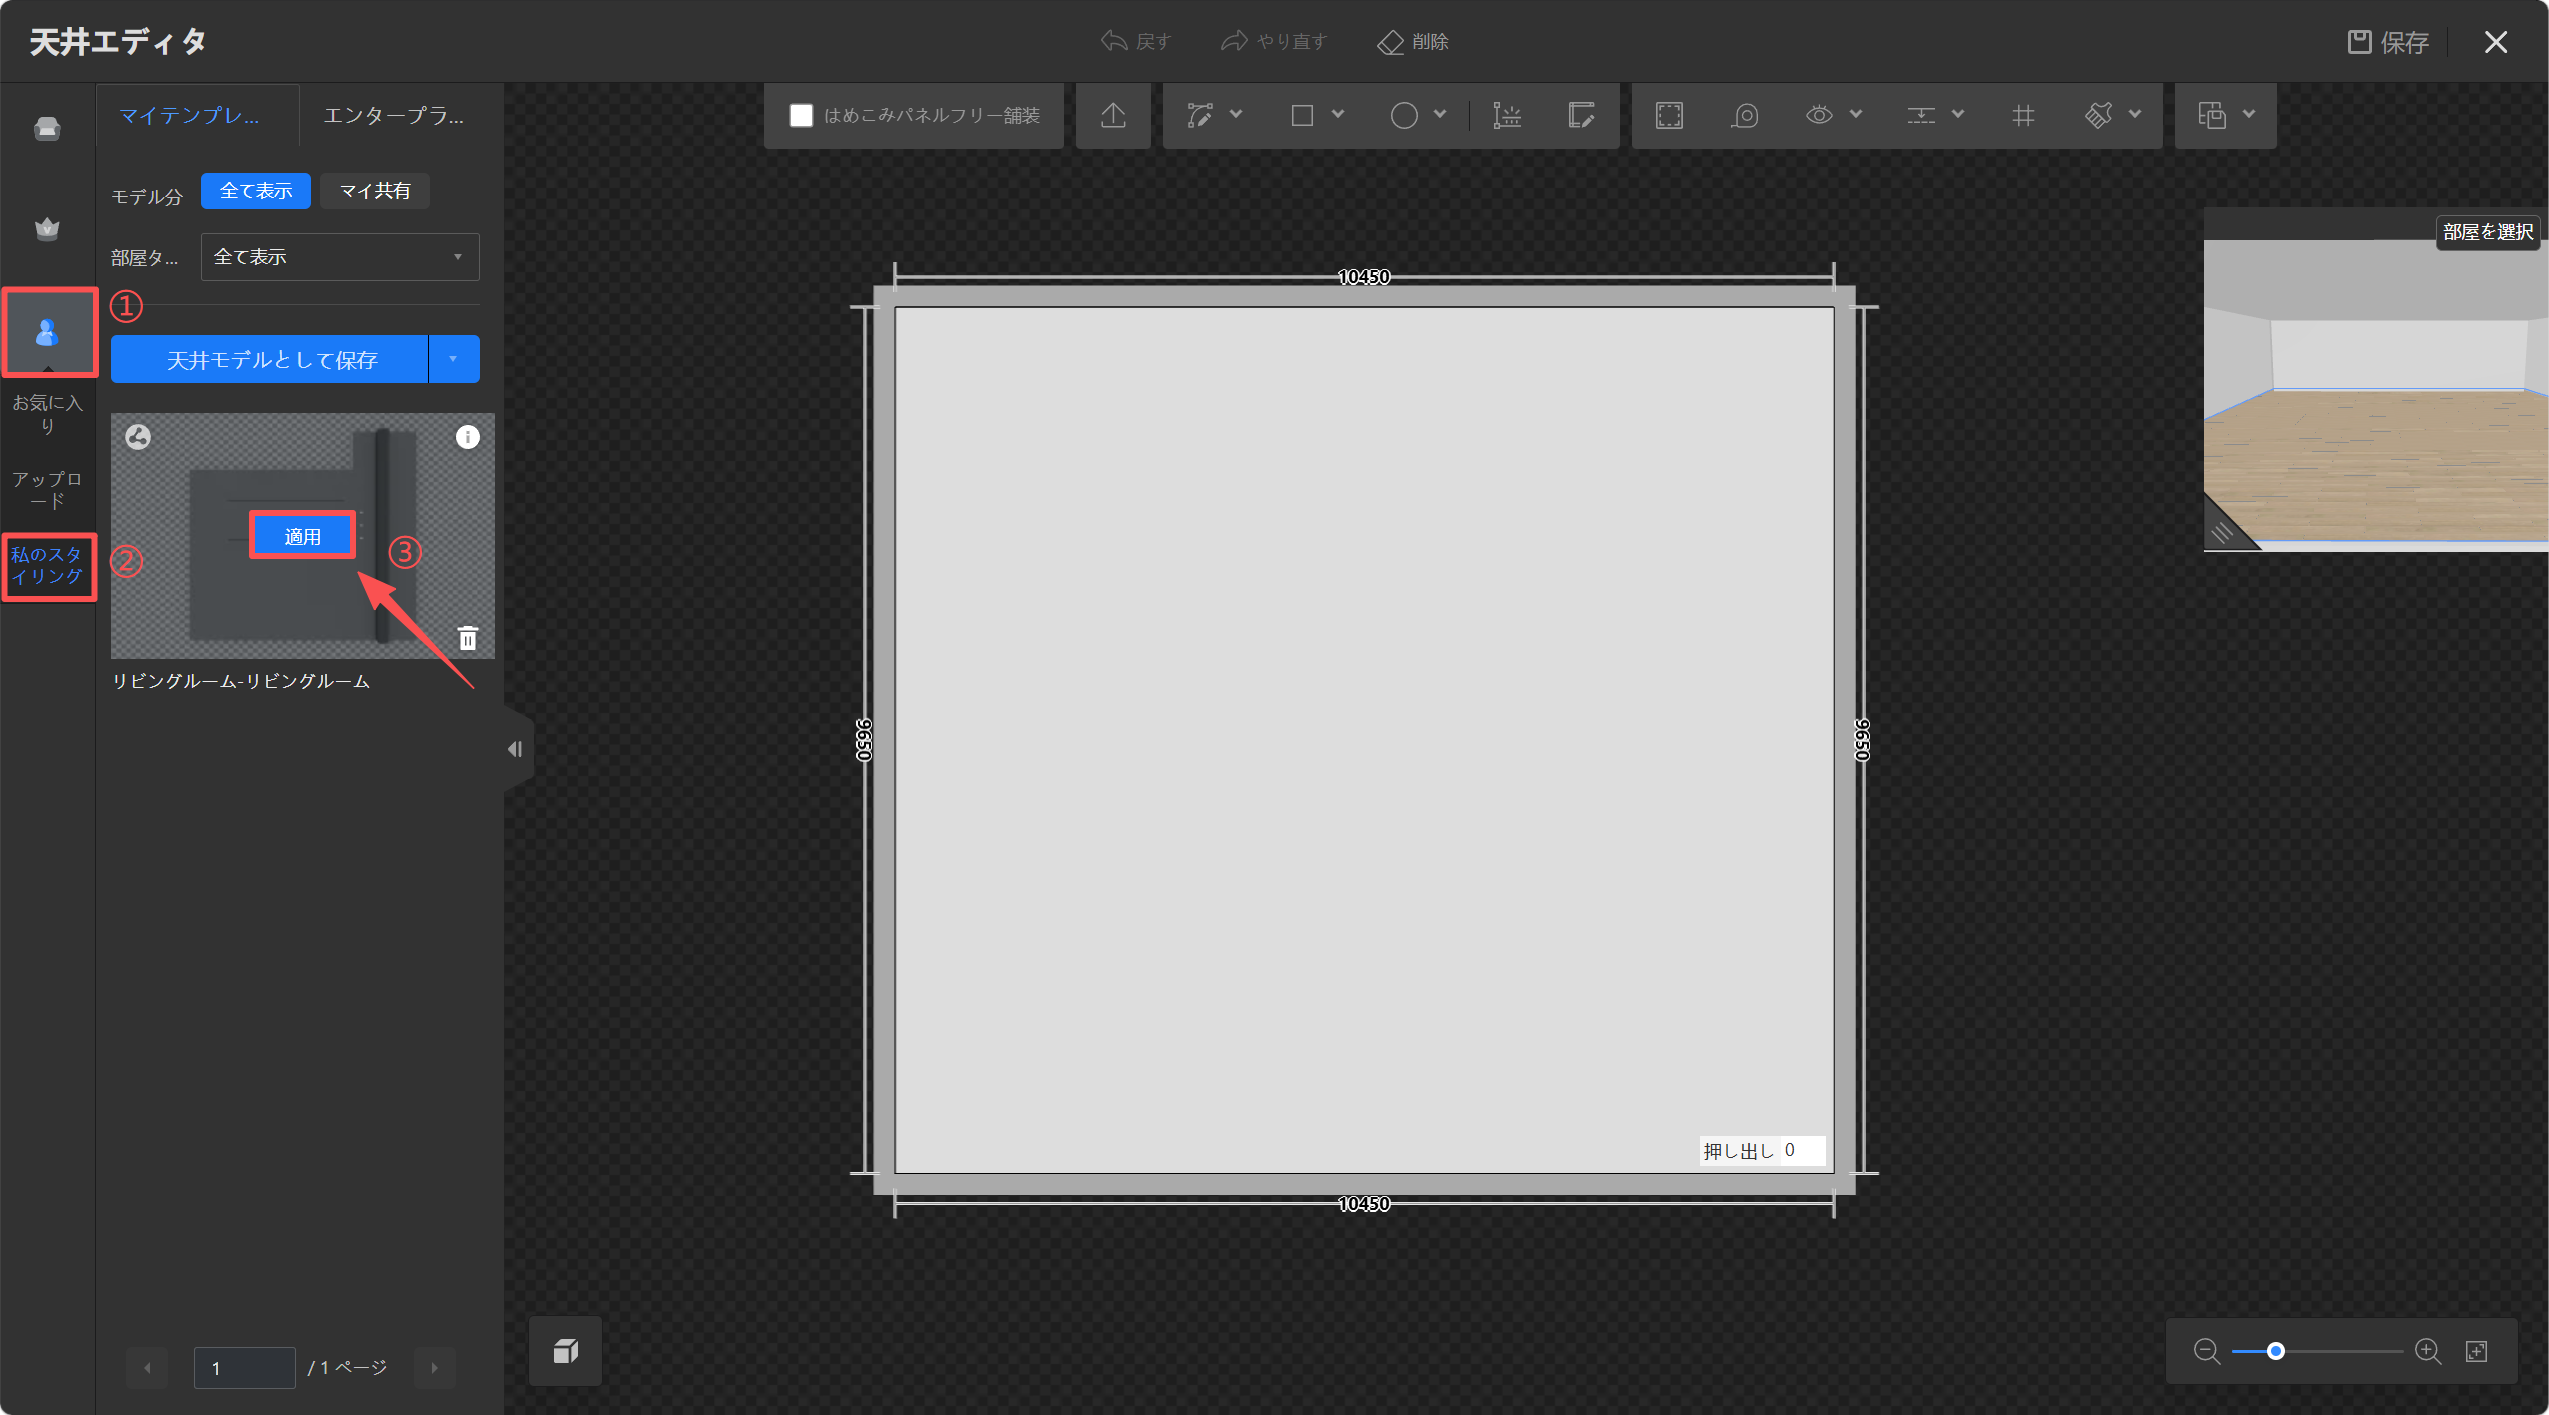Image resolution: width=2549 pixels, height=1415 pixels.
Task: Toggle the eye visibility icon
Action: click(x=1819, y=115)
